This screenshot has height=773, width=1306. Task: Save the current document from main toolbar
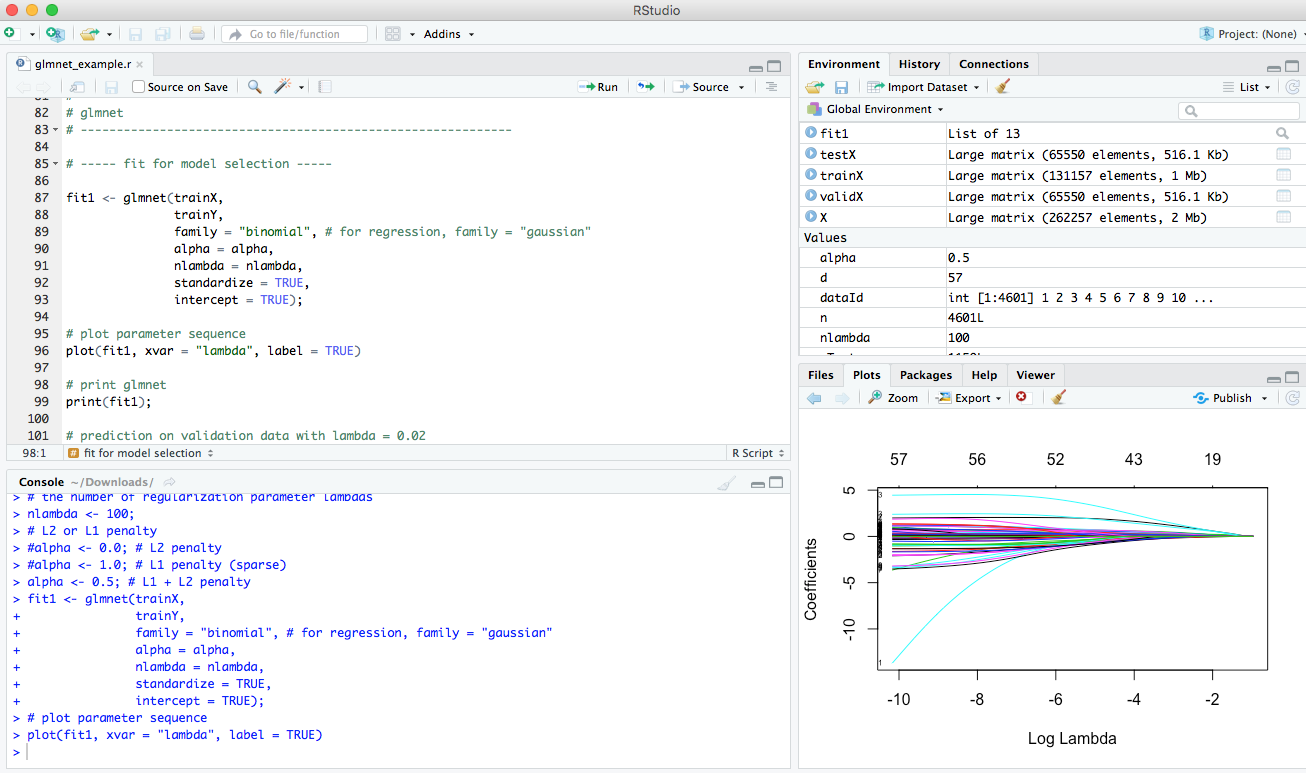point(136,33)
